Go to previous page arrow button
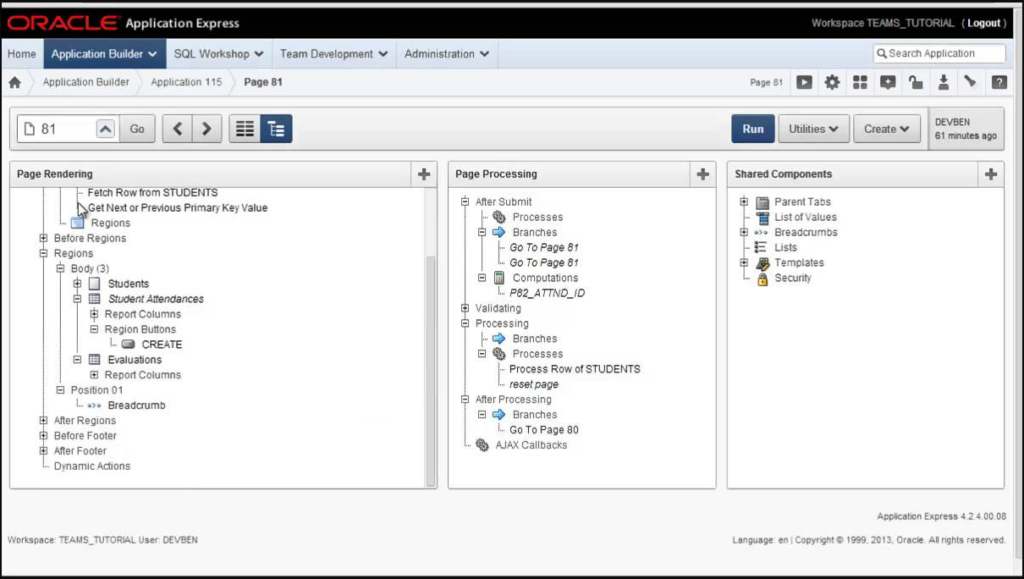Viewport: 1024px width, 579px height. [x=177, y=129]
